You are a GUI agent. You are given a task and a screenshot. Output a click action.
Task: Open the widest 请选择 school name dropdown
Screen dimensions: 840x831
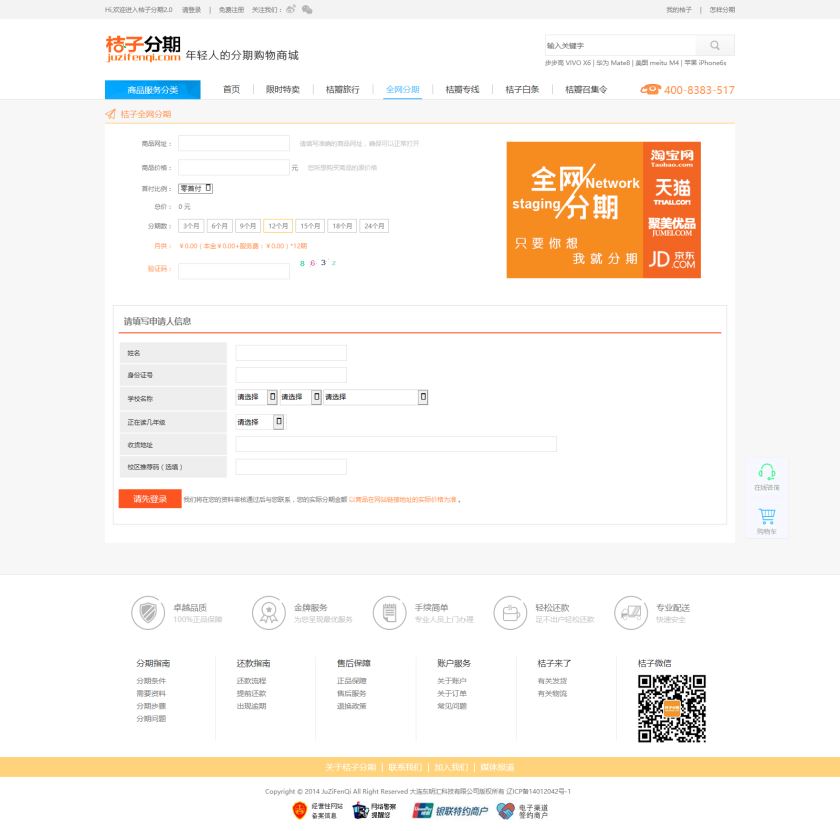tap(376, 397)
